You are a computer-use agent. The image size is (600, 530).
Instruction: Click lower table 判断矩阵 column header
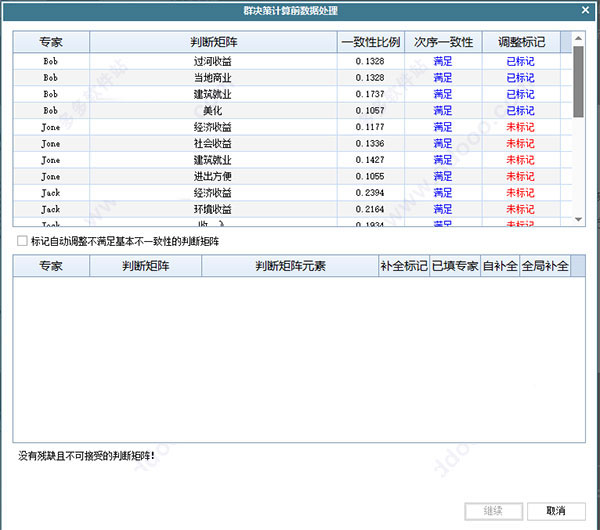145,266
